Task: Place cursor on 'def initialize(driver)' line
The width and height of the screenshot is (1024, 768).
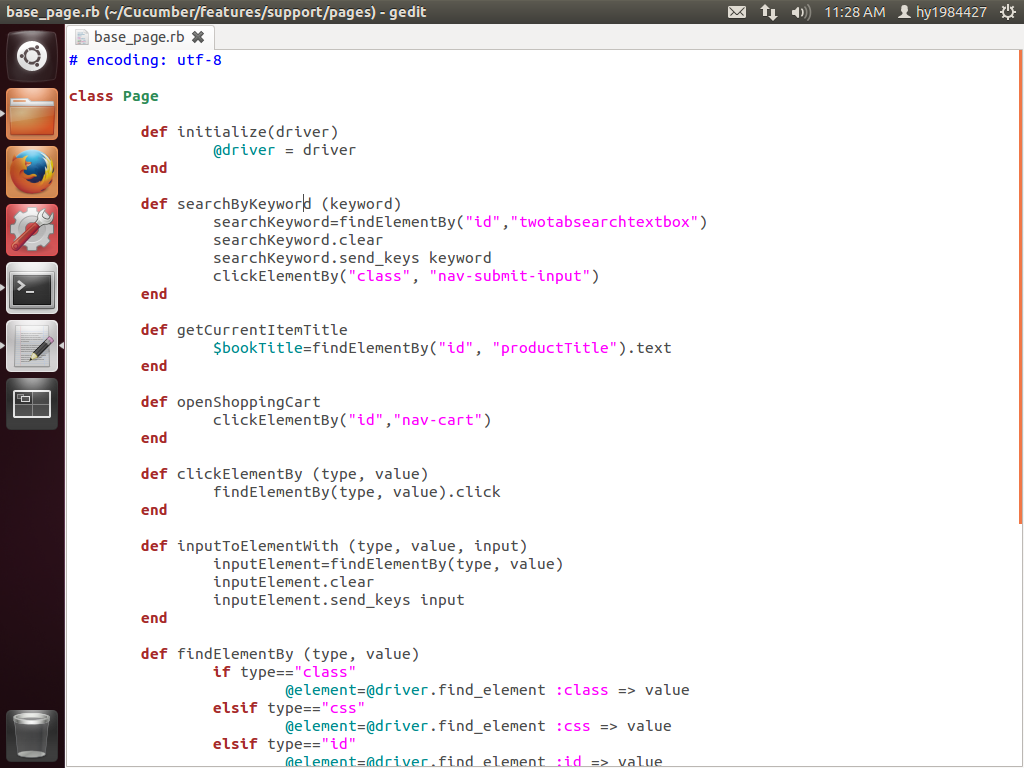Action: (239, 132)
